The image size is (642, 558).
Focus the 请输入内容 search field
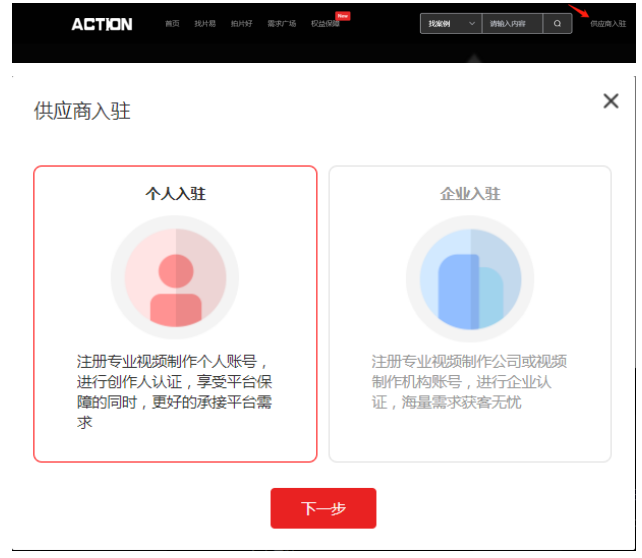pyautogui.click(x=512, y=24)
